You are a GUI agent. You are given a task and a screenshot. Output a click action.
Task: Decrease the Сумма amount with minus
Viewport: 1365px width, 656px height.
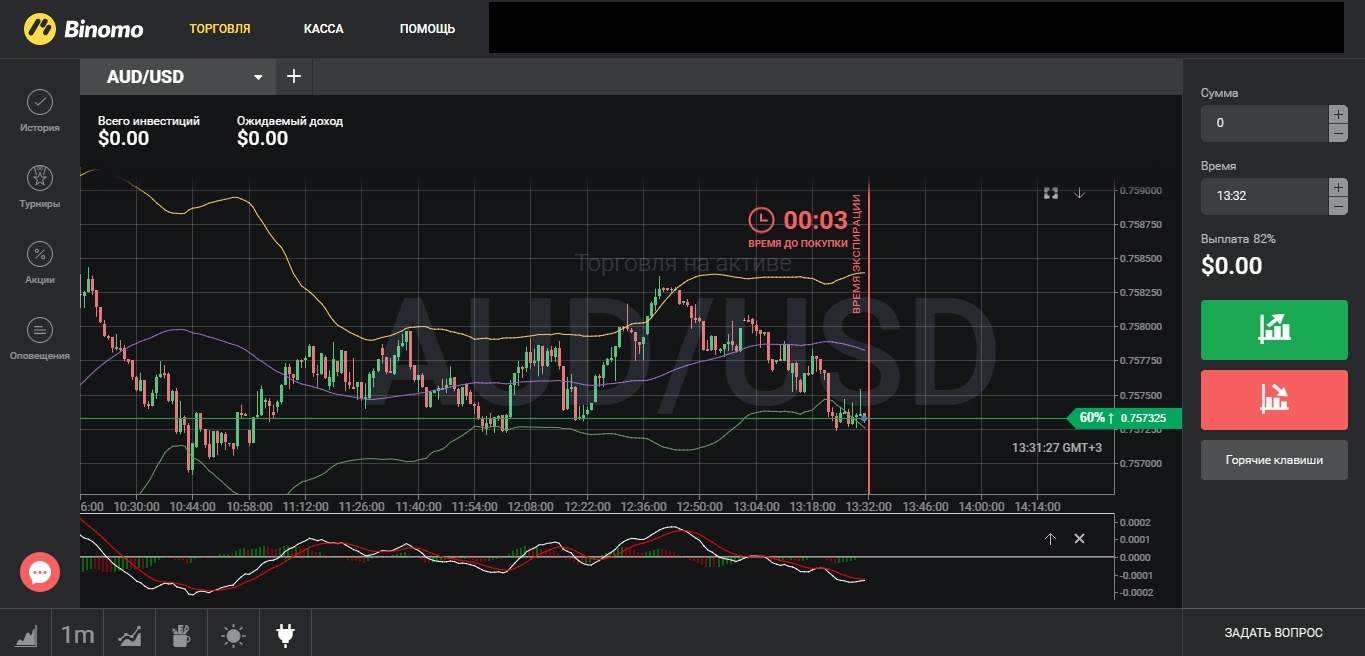[x=1338, y=133]
